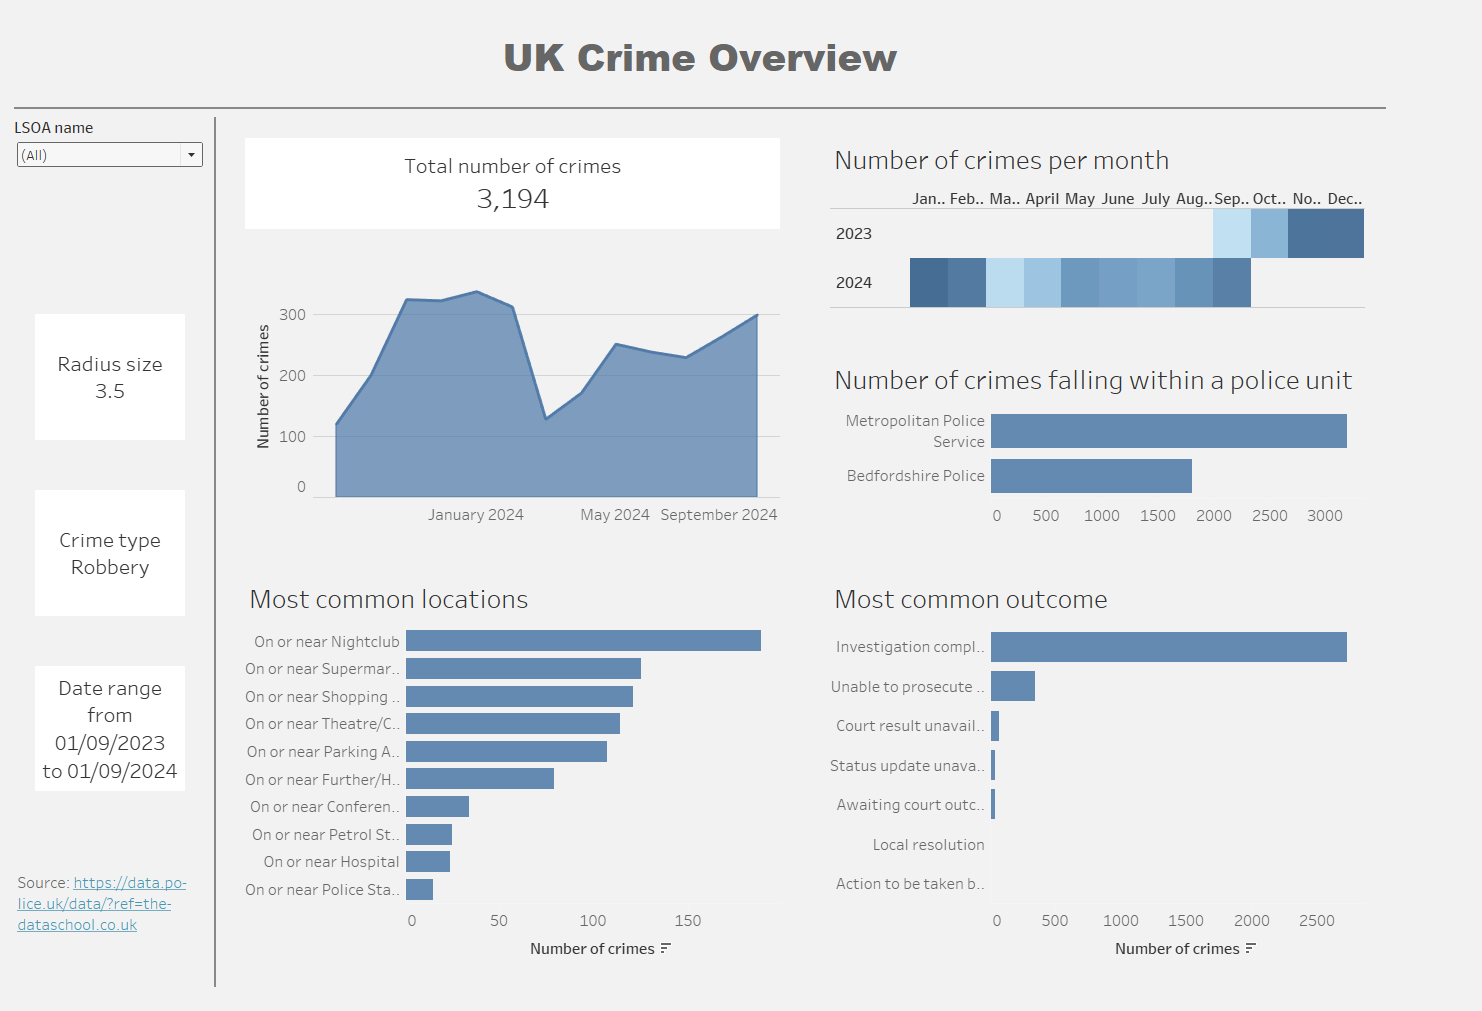The height and width of the screenshot is (1011, 1482).
Task: Select the LSOA name (All) filter field
Action: coord(110,155)
